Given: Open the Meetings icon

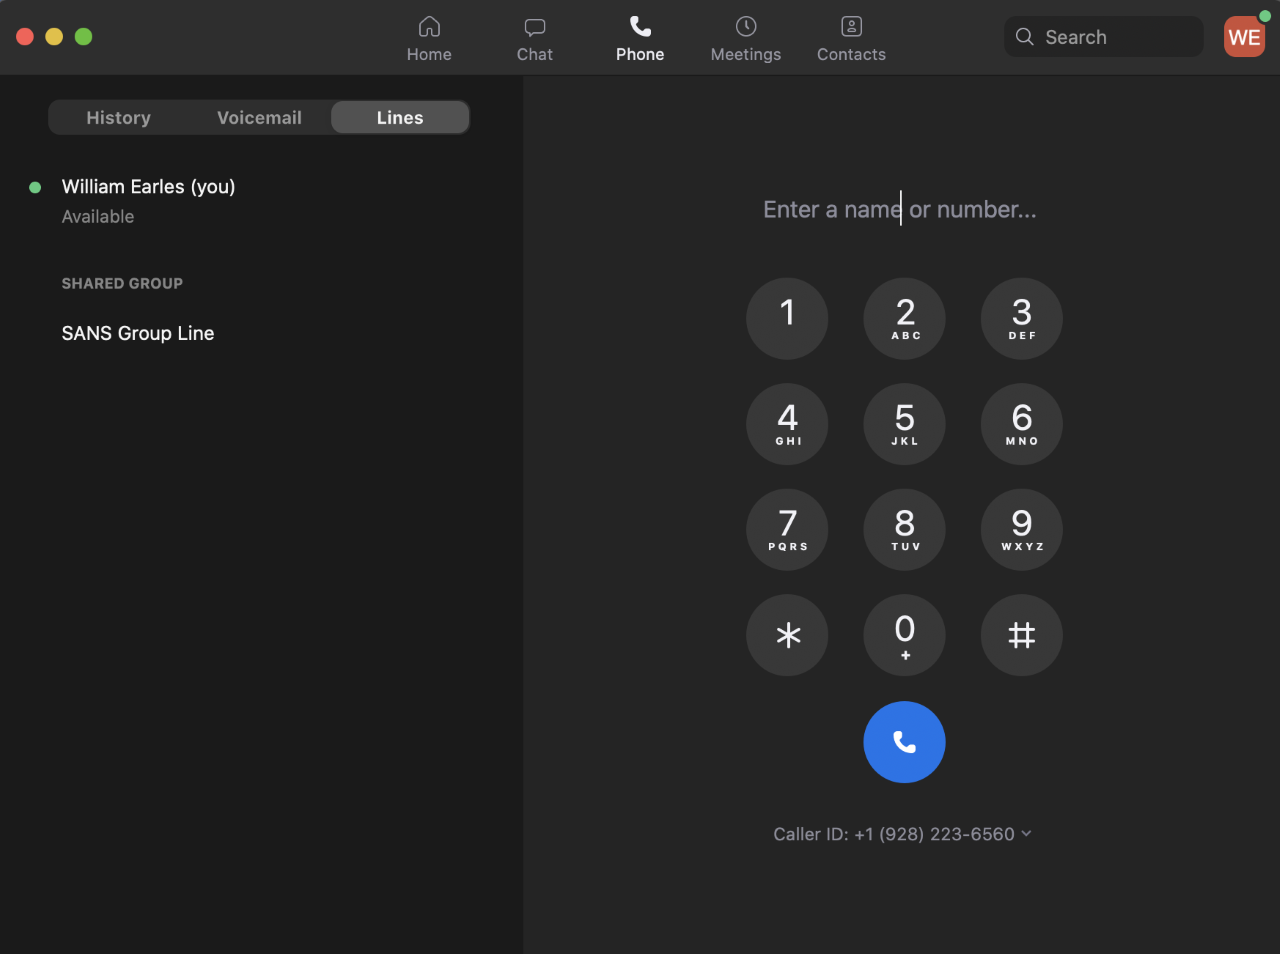Looking at the screenshot, I should (x=745, y=27).
